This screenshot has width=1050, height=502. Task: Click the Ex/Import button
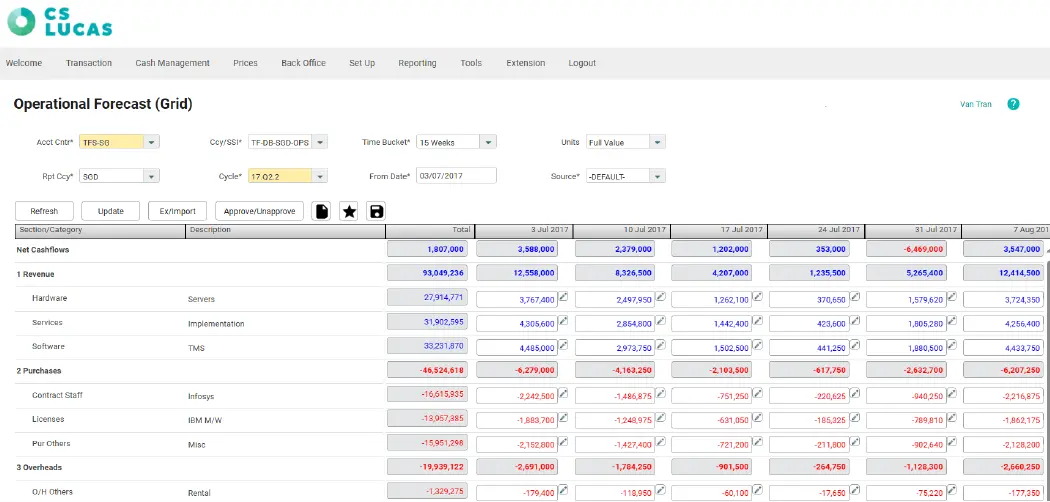pyautogui.click(x=177, y=211)
